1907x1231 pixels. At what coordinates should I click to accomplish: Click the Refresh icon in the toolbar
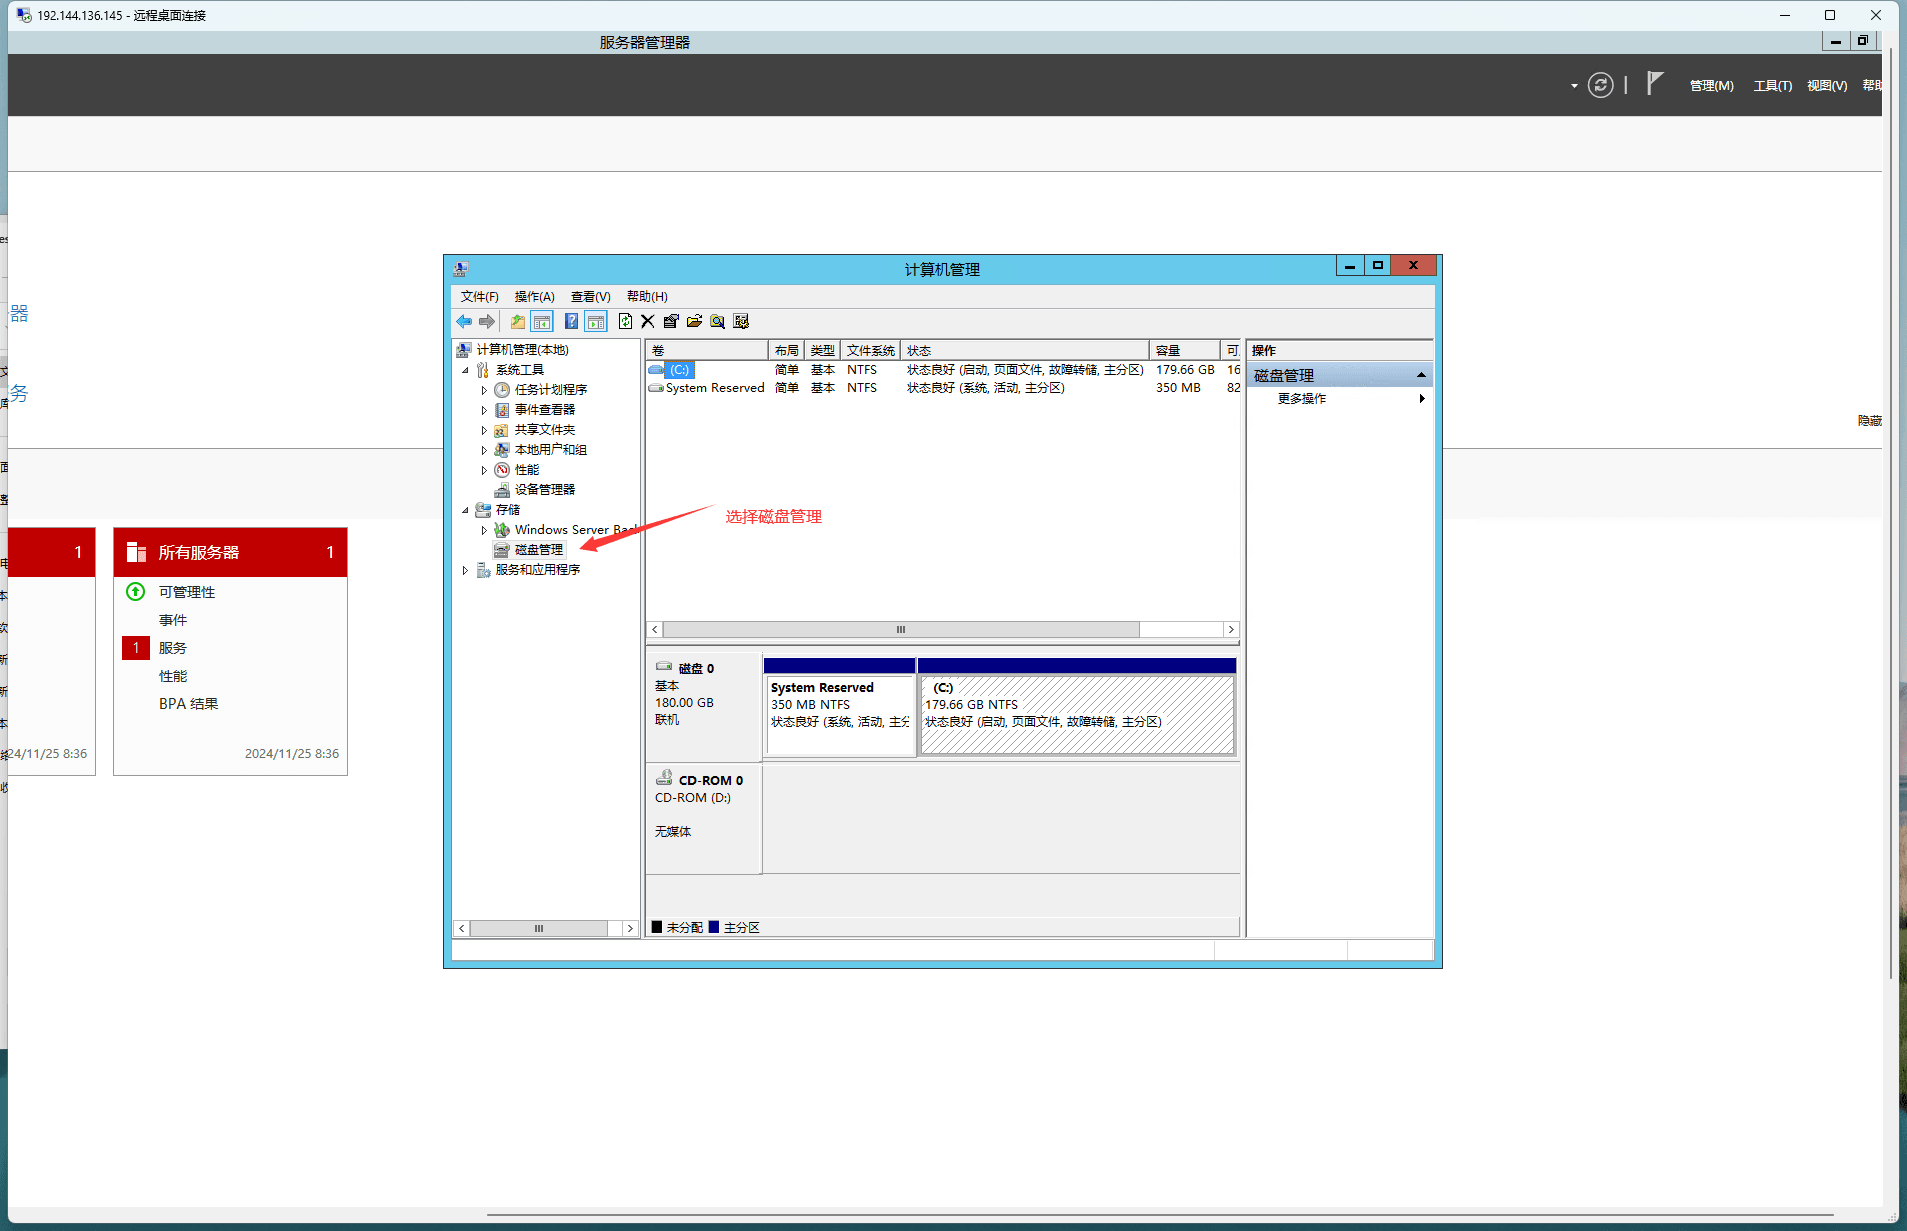click(x=625, y=321)
